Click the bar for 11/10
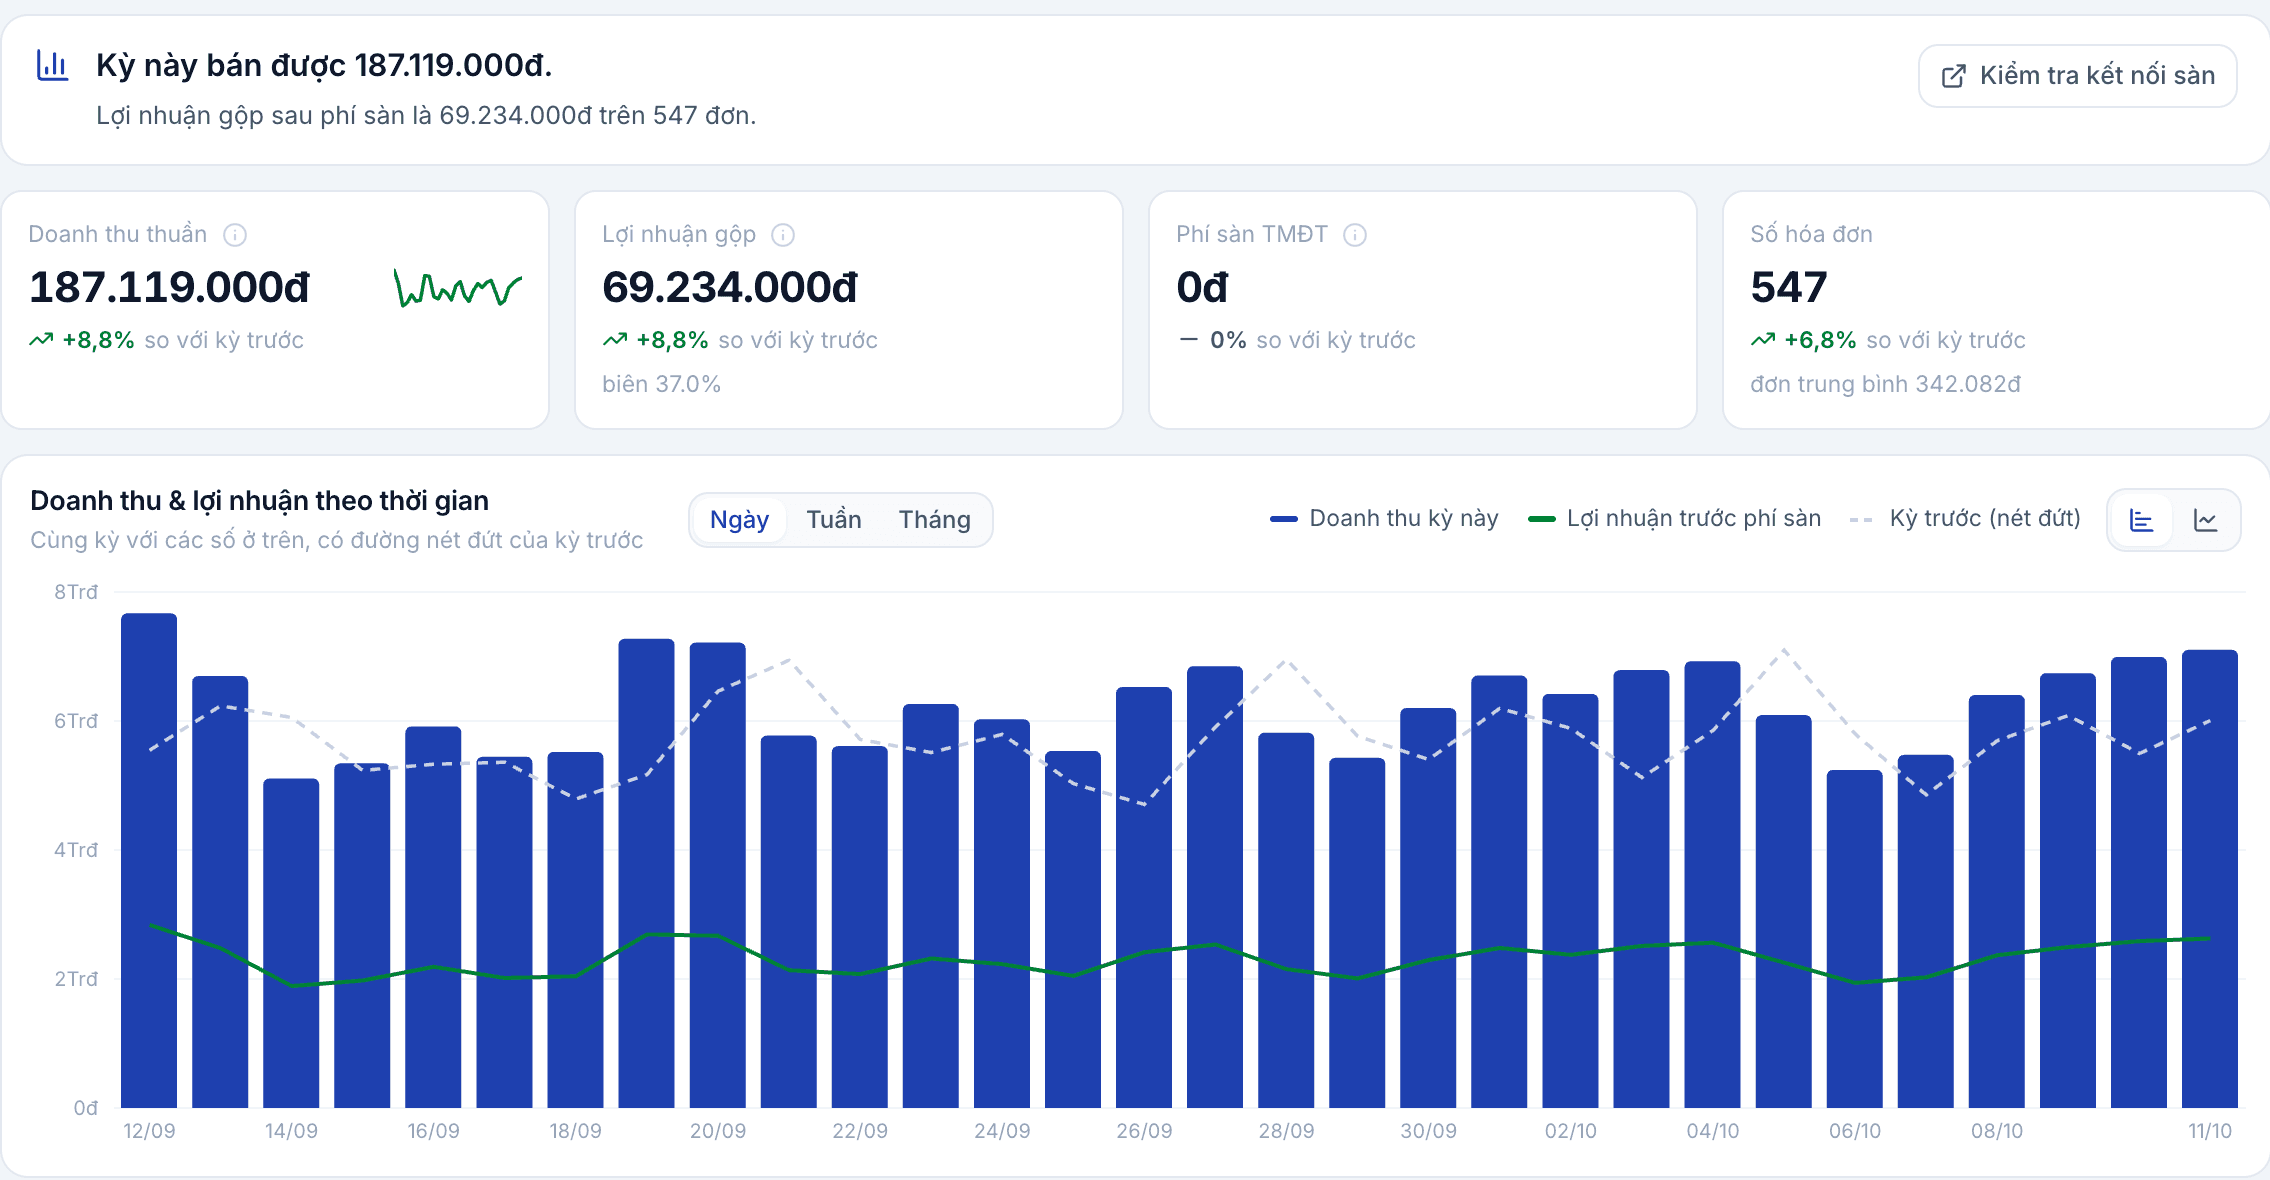The height and width of the screenshot is (1180, 2270). pyautogui.click(x=2210, y=879)
